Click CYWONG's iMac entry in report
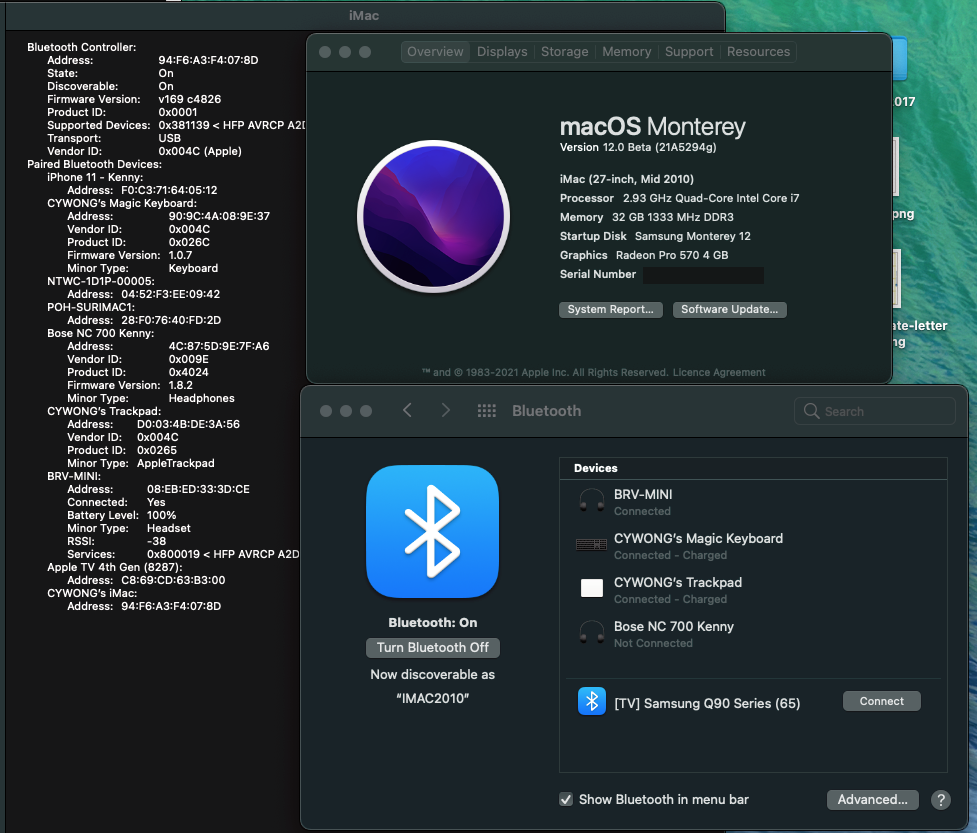Image resolution: width=977 pixels, height=833 pixels. click(92, 594)
